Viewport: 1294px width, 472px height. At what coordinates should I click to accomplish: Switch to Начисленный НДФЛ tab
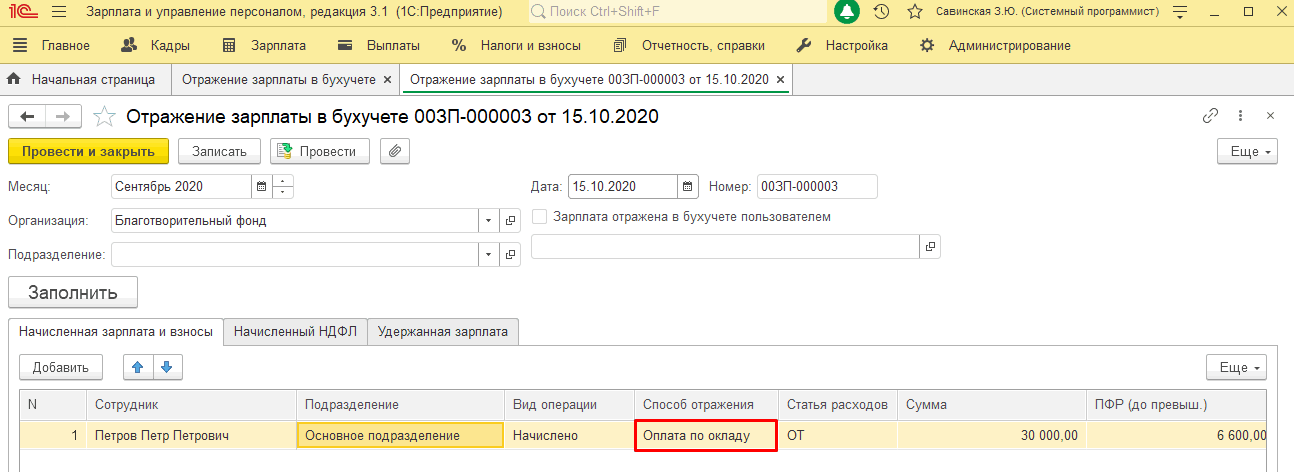coord(295,332)
